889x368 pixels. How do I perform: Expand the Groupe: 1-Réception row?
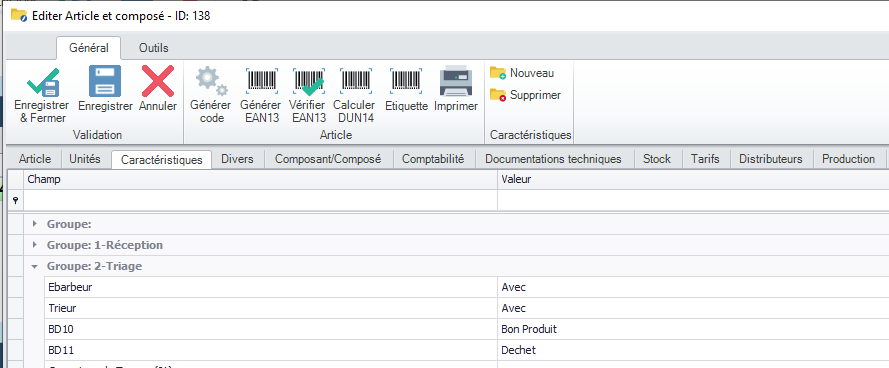point(35,245)
